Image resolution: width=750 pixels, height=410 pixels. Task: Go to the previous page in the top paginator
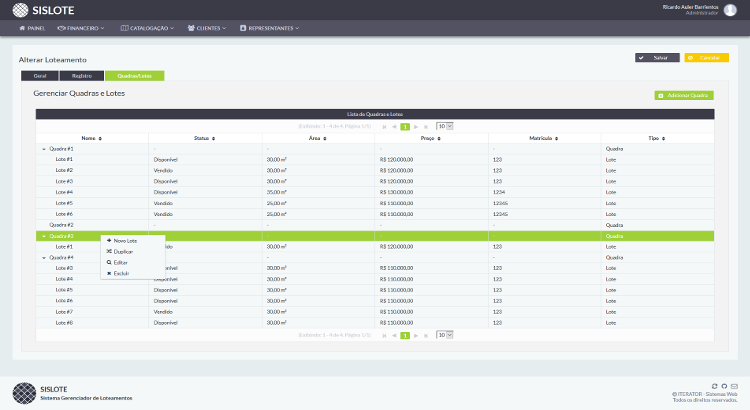click(x=394, y=127)
